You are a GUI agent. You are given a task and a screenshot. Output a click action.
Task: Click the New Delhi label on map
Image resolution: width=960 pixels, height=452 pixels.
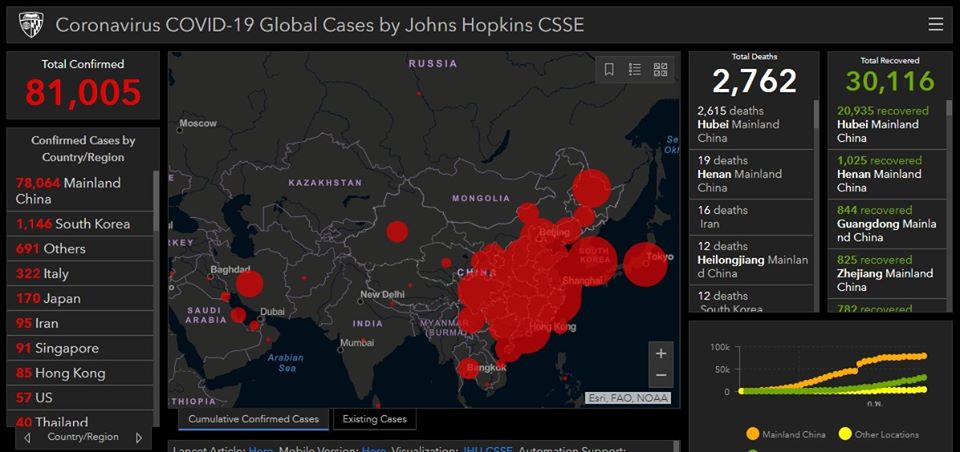pos(383,295)
